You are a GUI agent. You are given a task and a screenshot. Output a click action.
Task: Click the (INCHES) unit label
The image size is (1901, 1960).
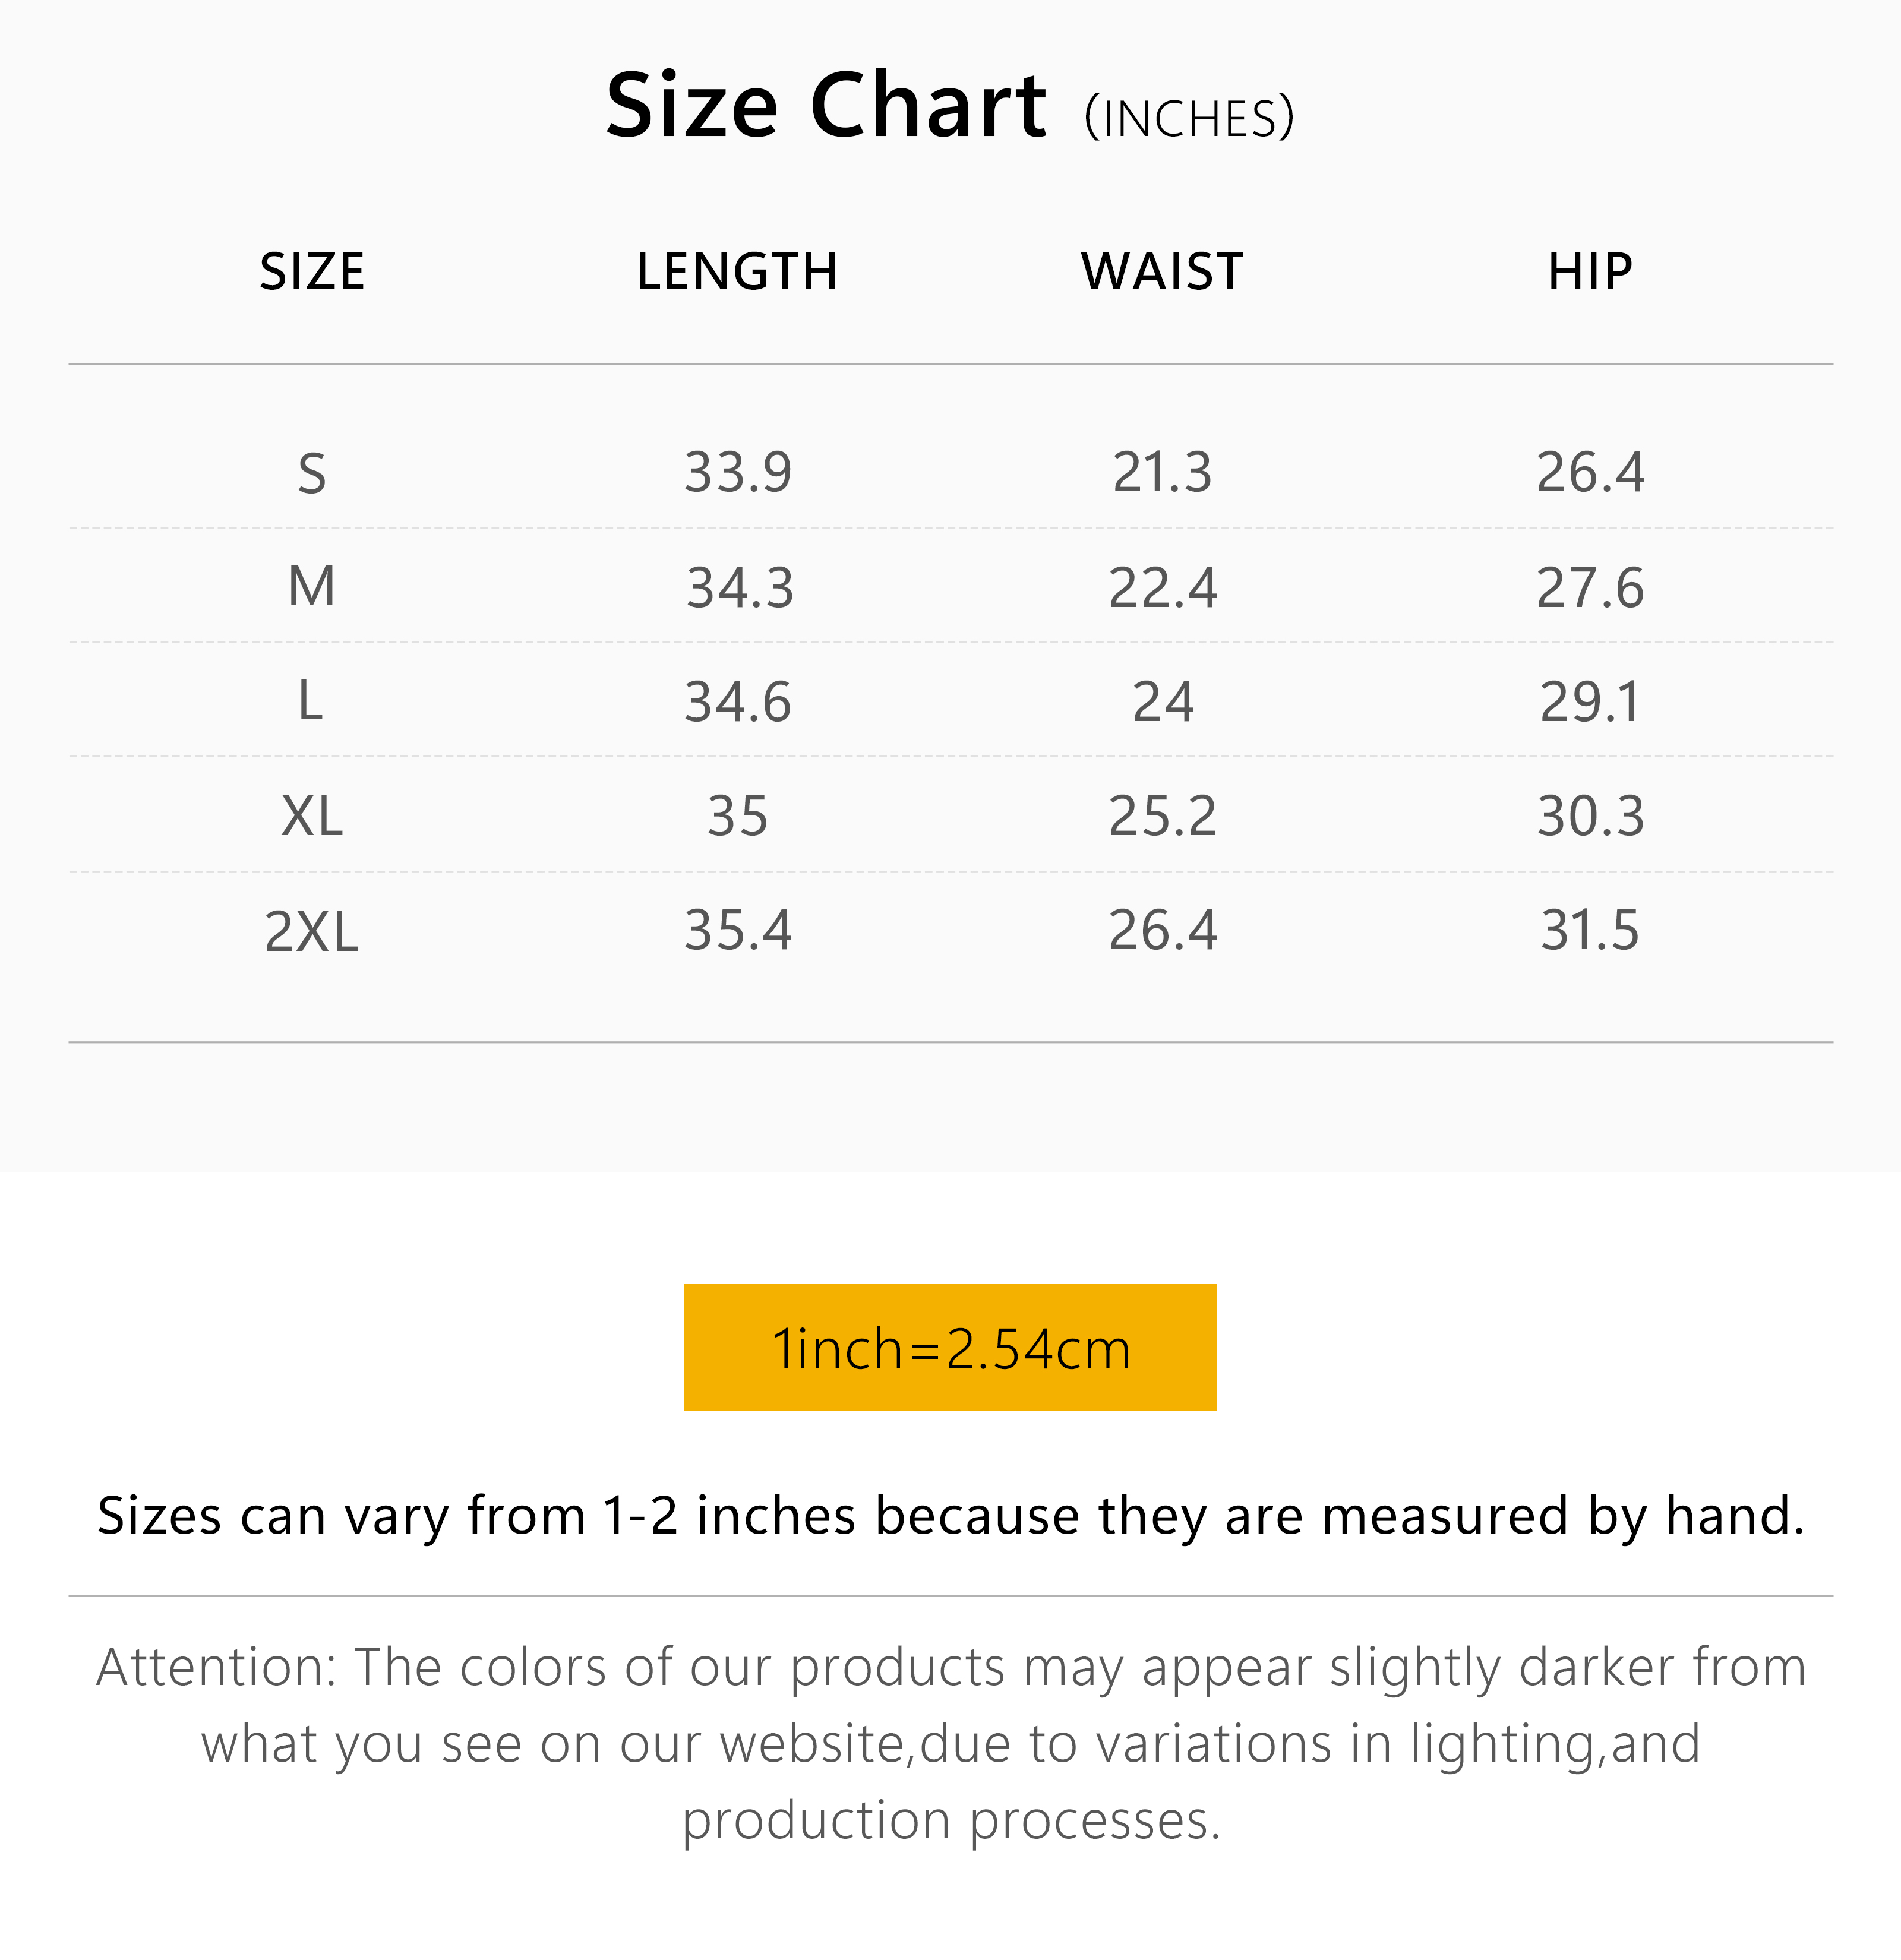pos(1189,119)
